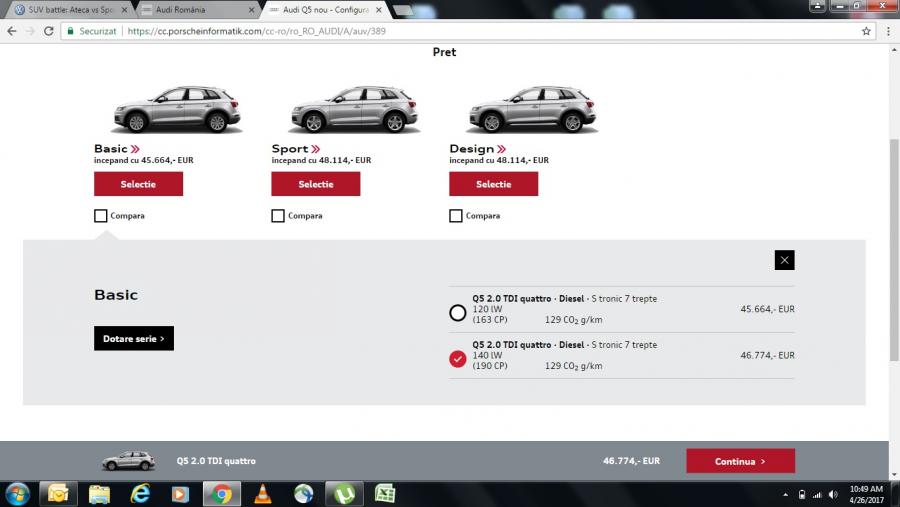This screenshot has height=507, width=900.
Task: Tick the Compara checkbox under Basic
Action: pyautogui.click(x=100, y=216)
